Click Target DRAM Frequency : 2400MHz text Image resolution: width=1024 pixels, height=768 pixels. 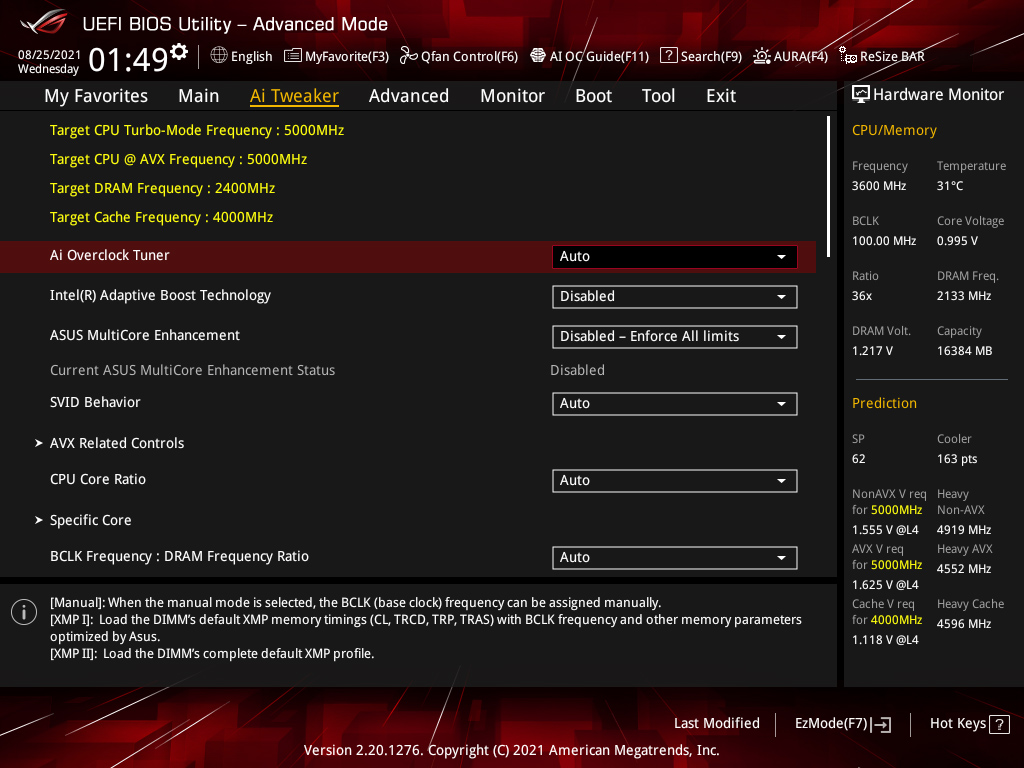pyautogui.click(x=163, y=188)
